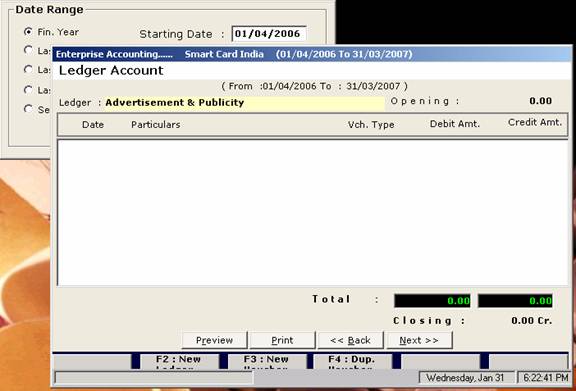The height and width of the screenshot is (391, 576).
Task: Click the Preview button
Action: (215, 340)
